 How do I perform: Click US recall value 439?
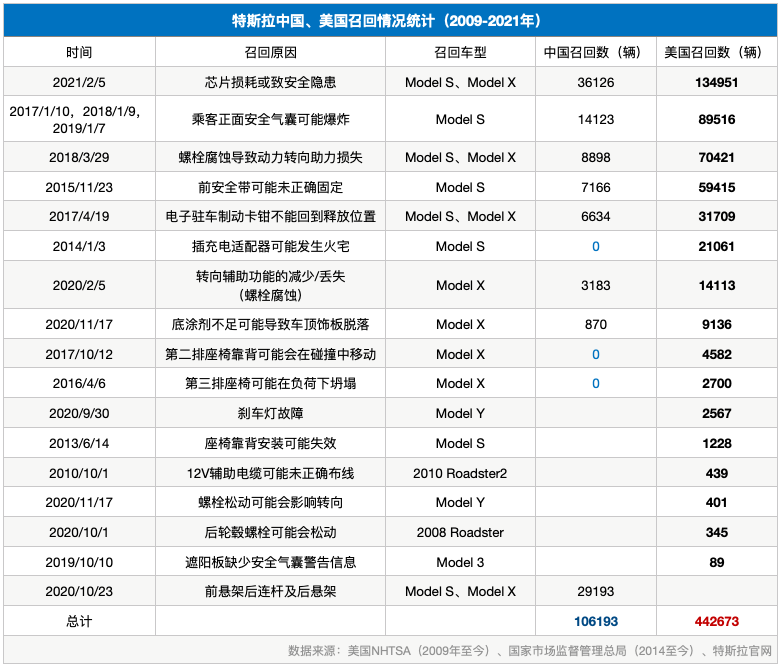(x=716, y=473)
